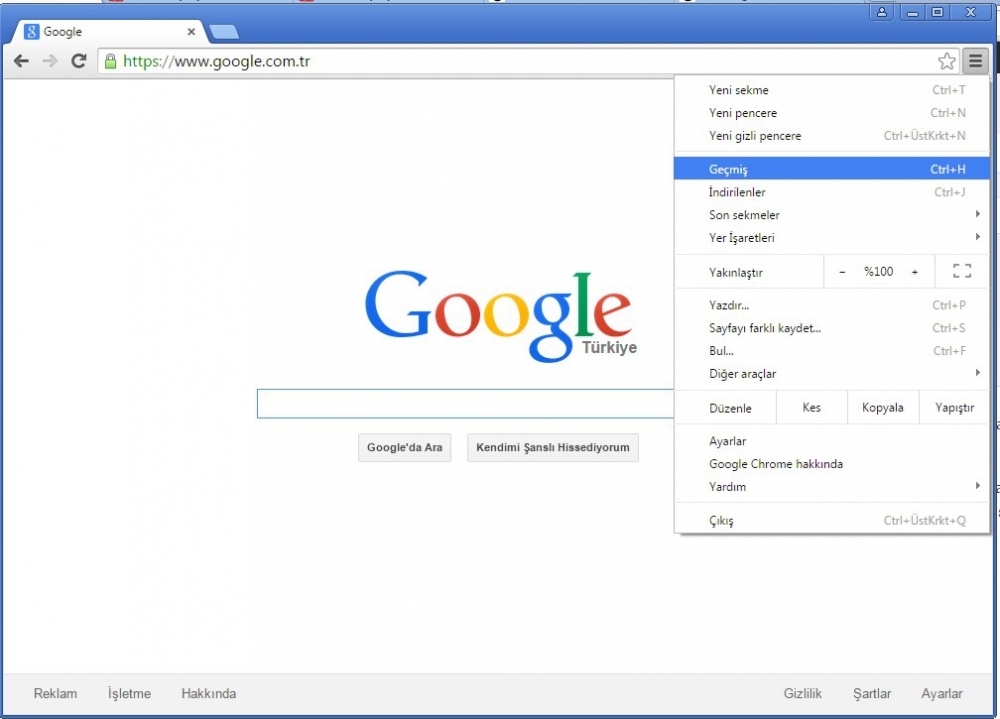Click the Chrome hamburger menu icon
This screenshot has height=719, width=1000.
pyautogui.click(x=975, y=61)
